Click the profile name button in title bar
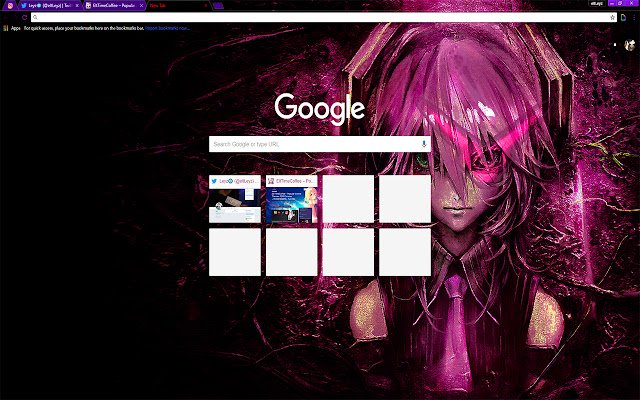Viewport: 640px width, 400px height. tap(597, 3)
